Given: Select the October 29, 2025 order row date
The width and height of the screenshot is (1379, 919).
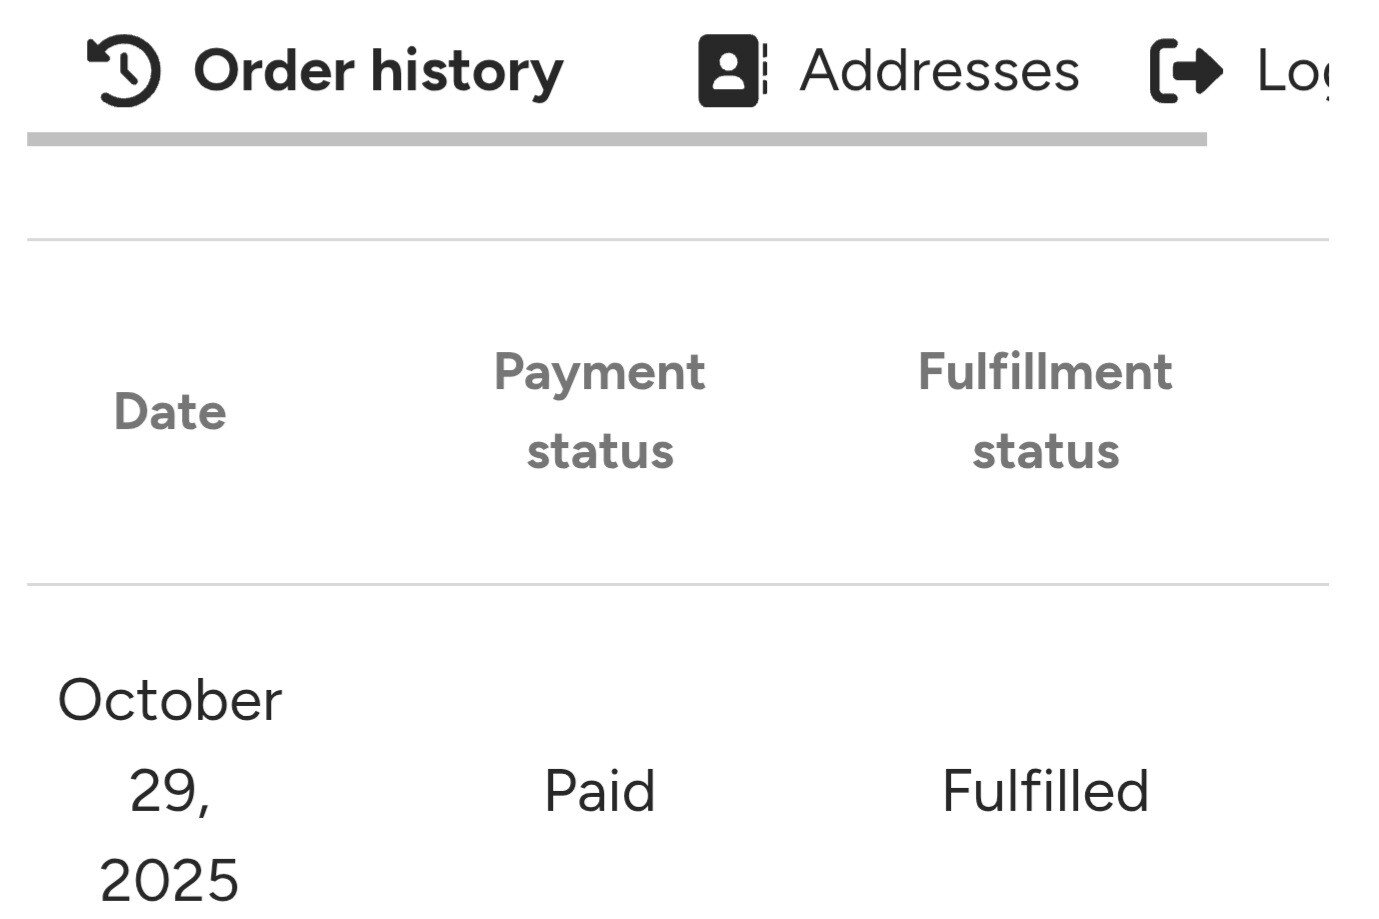Looking at the screenshot, I should pyautogui.click(x=170, y=789).
